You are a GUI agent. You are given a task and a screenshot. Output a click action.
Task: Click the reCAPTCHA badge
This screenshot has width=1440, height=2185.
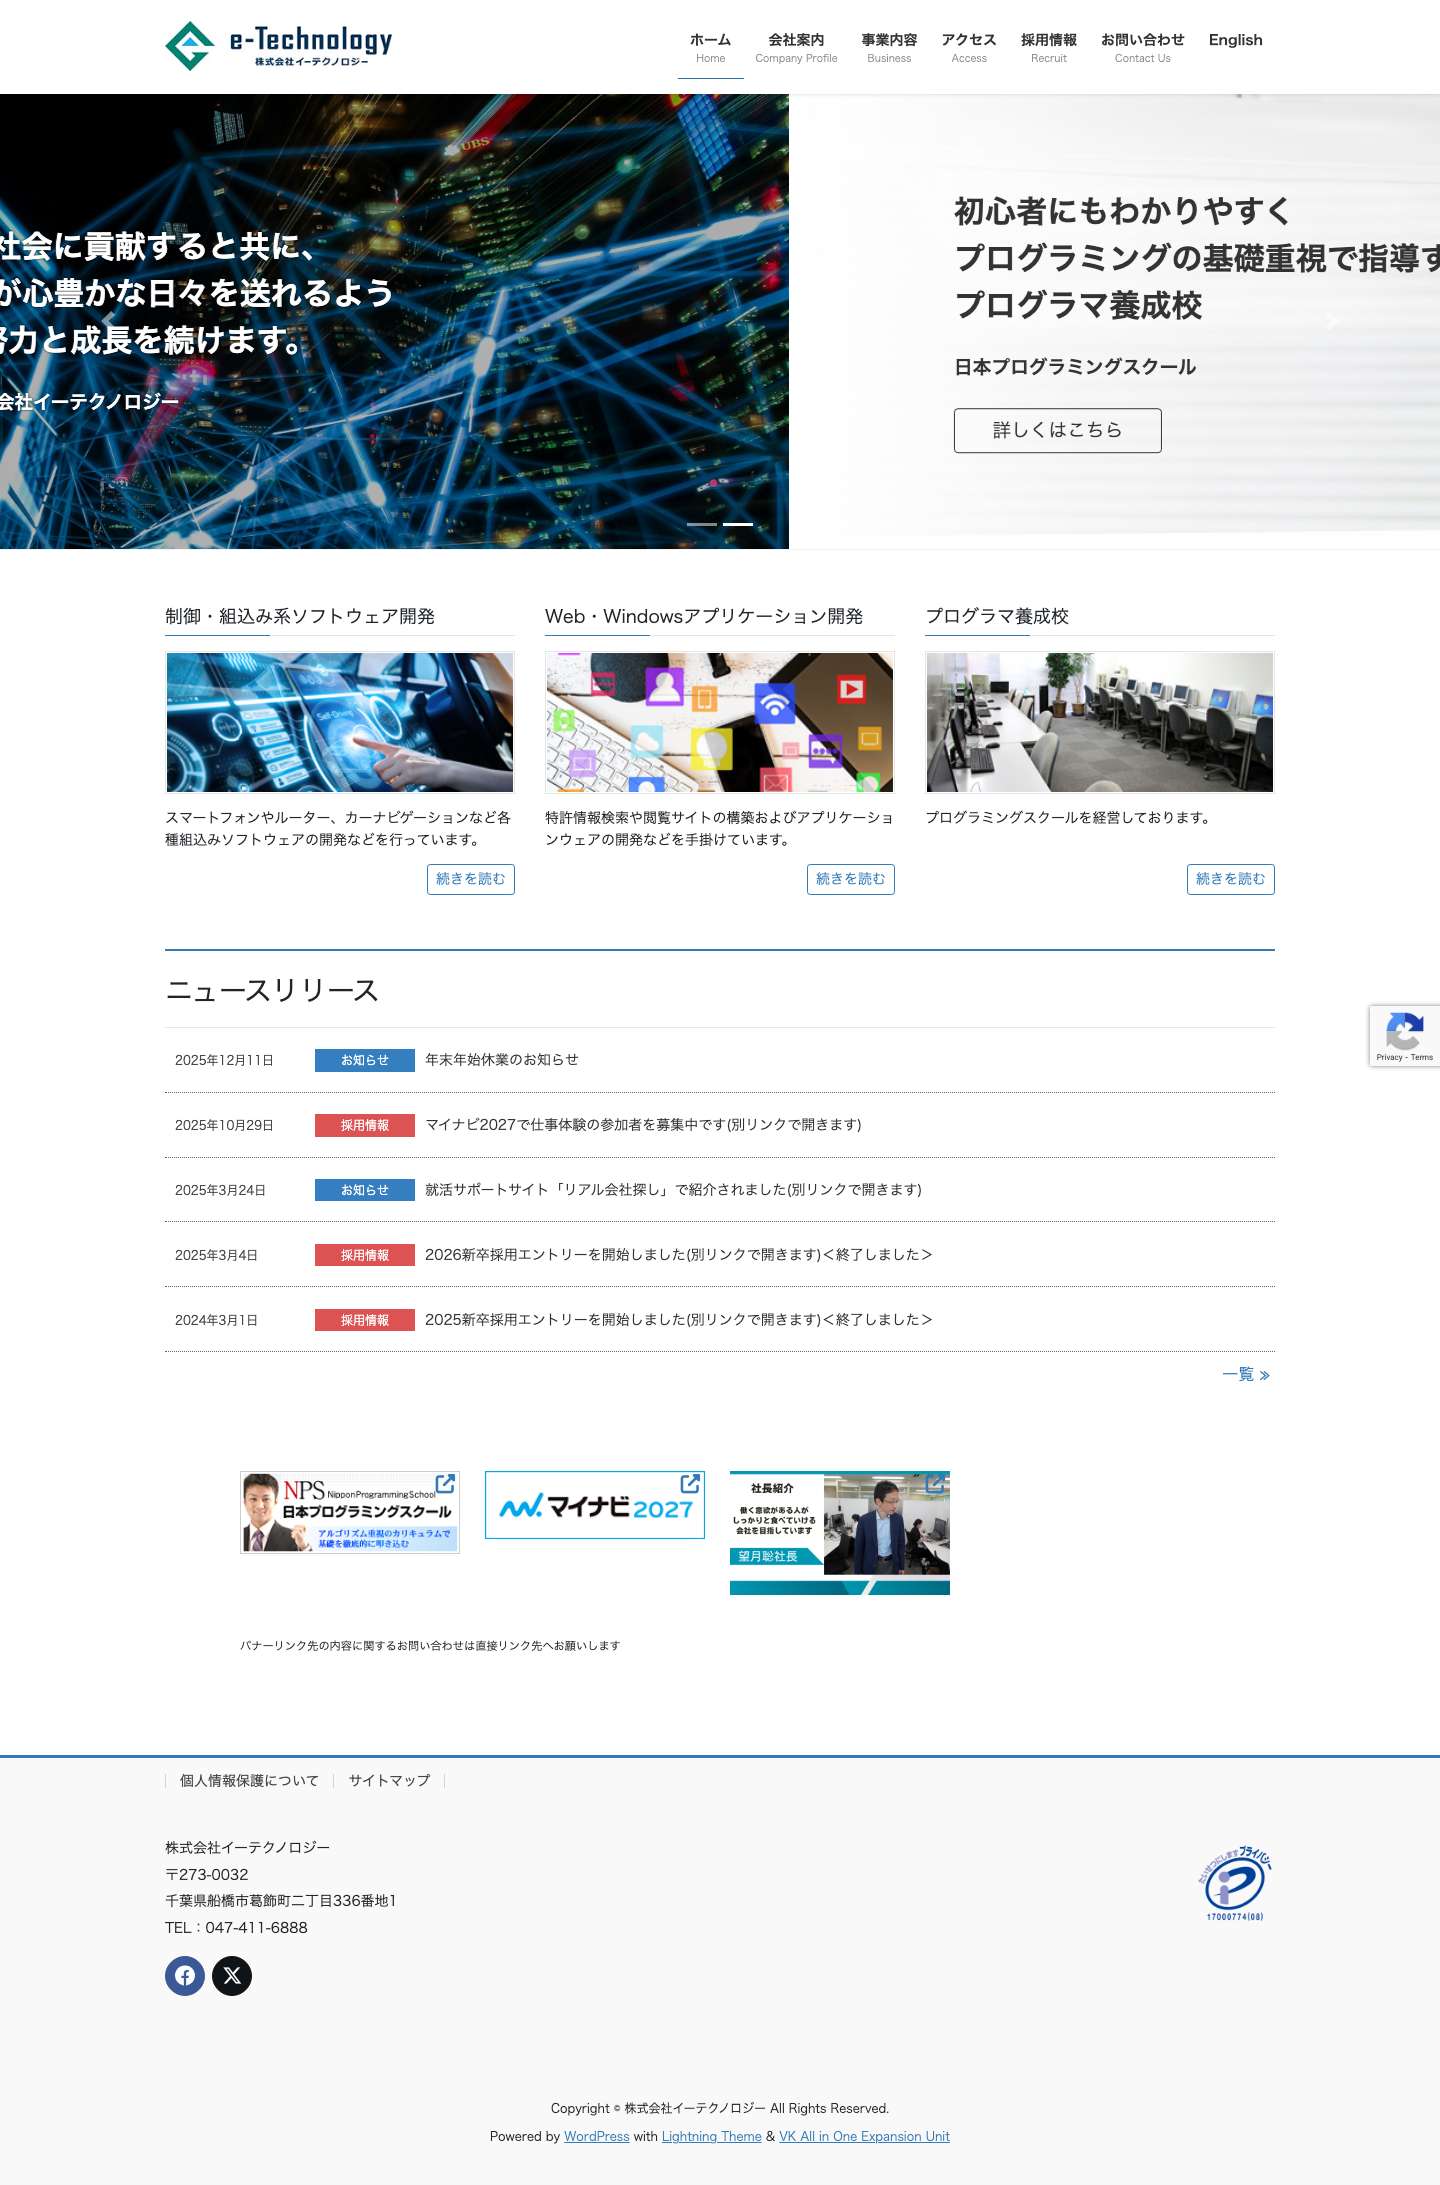(1404, 1035)
